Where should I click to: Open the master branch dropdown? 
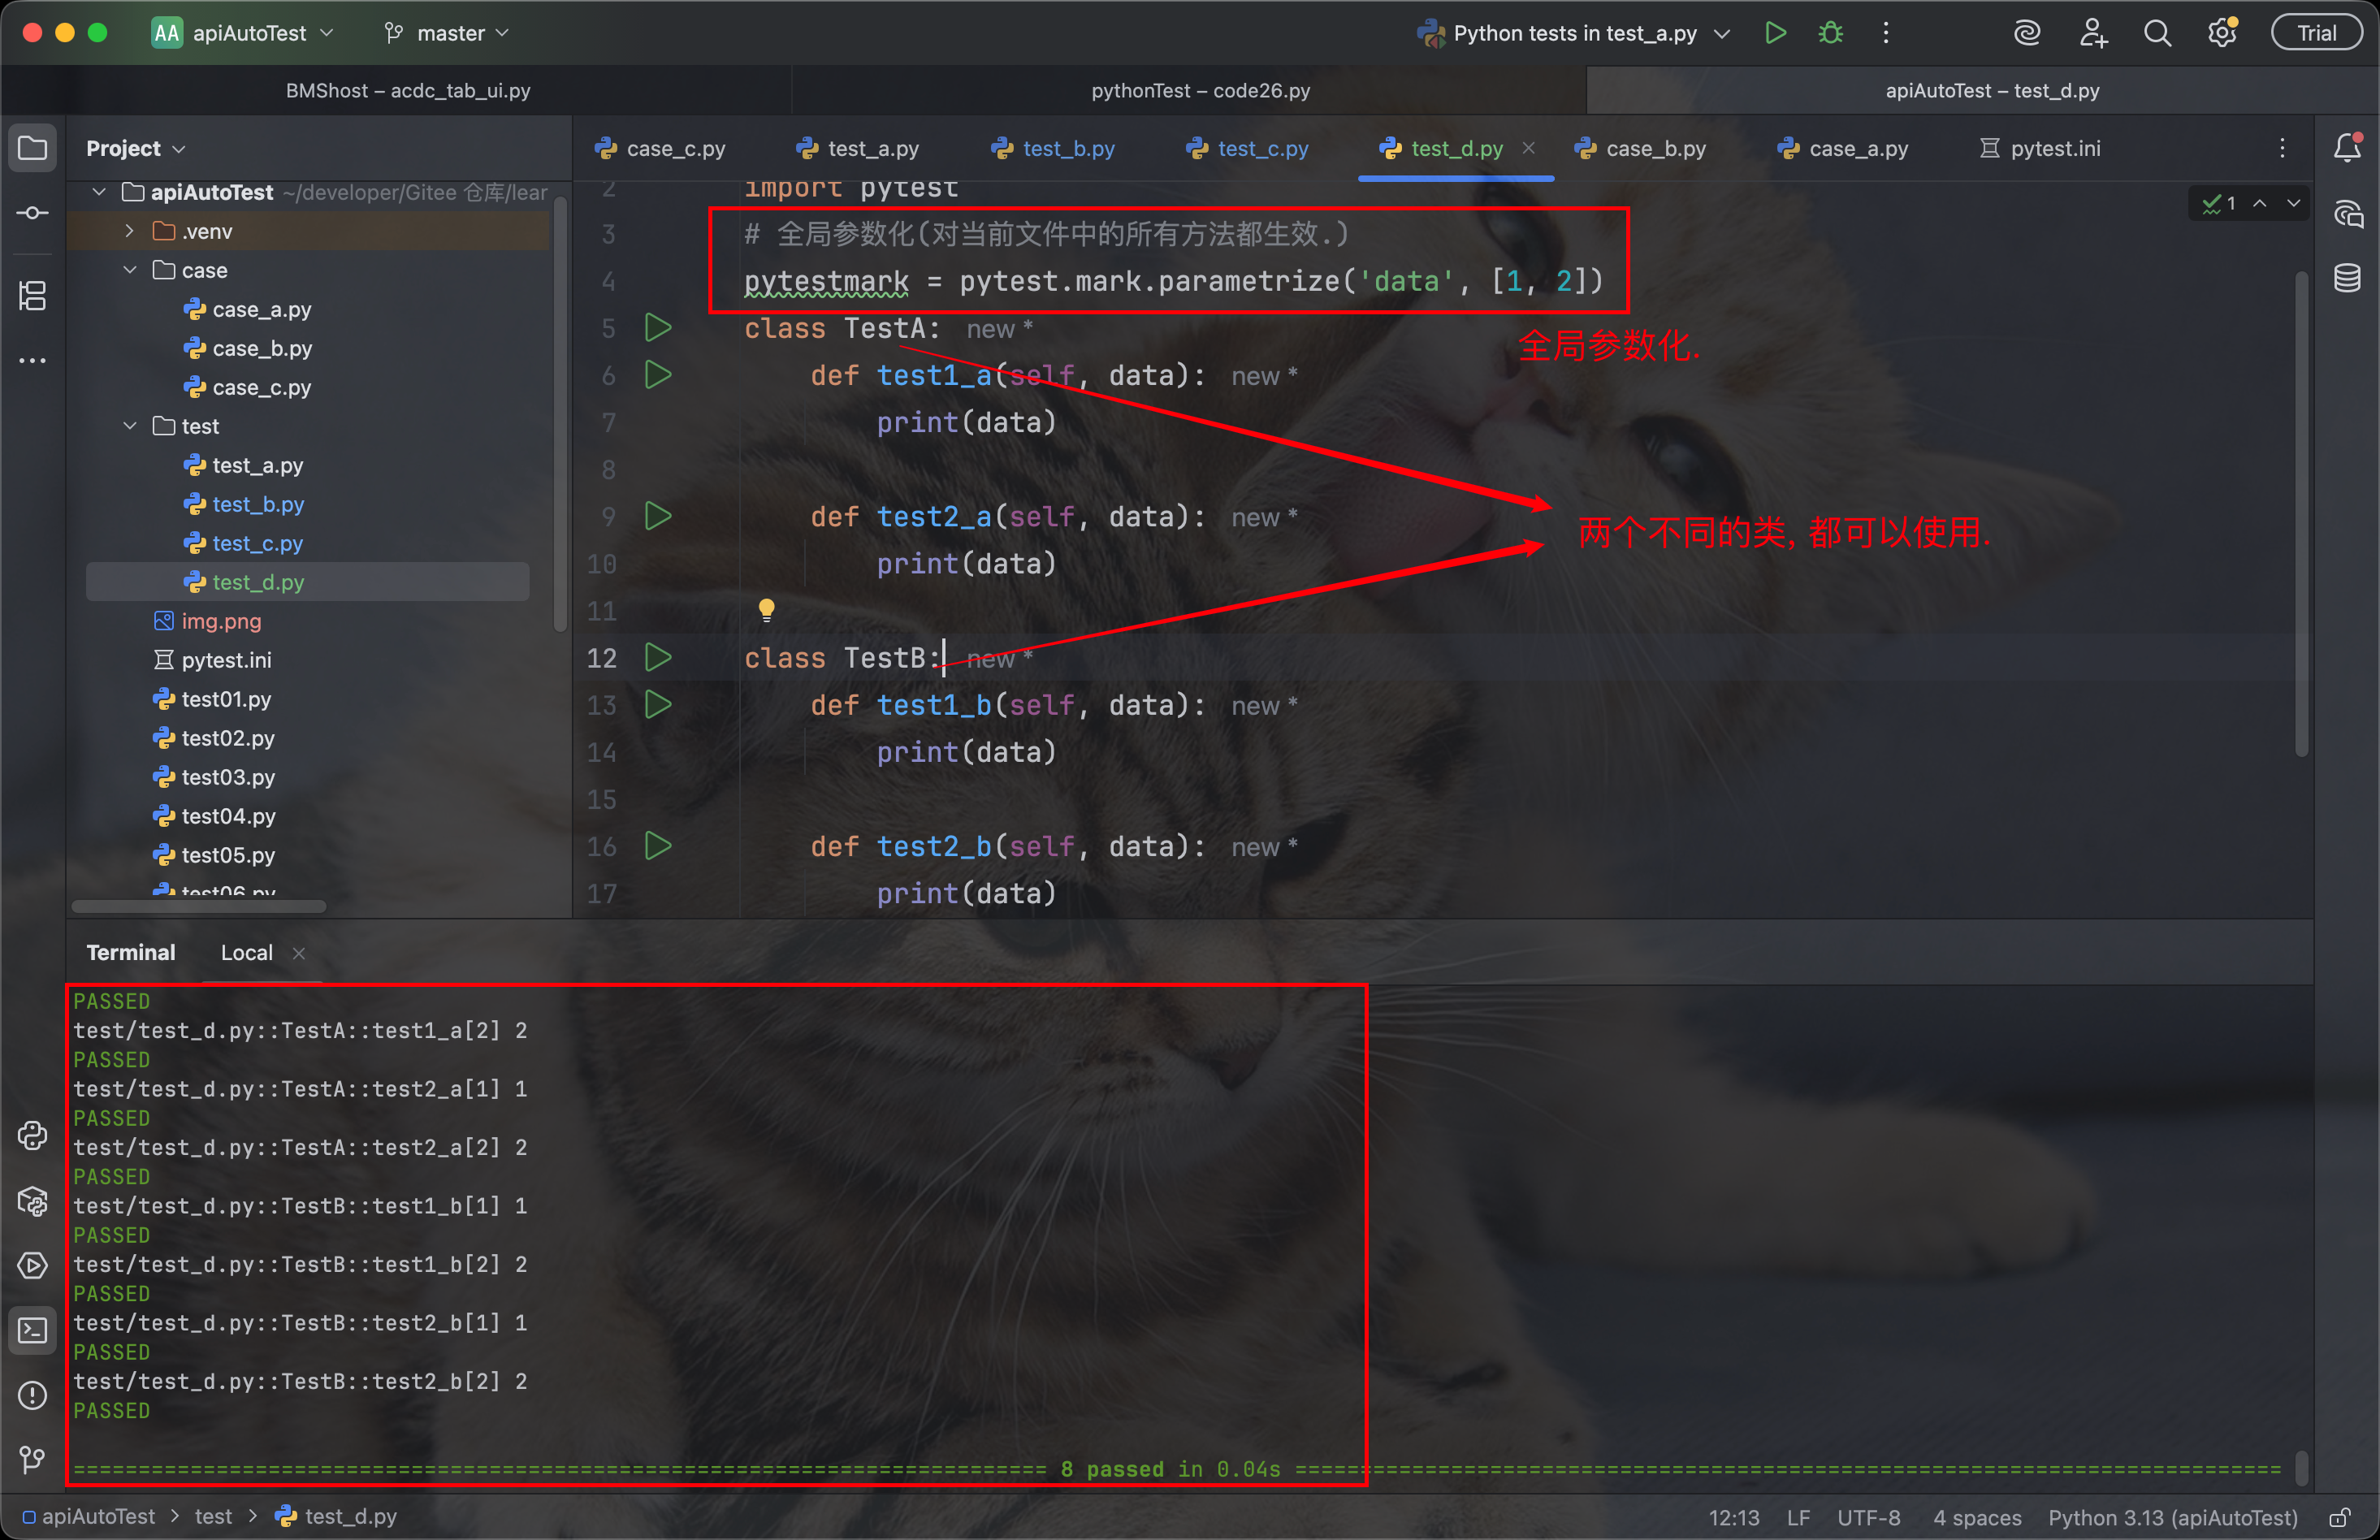pos(448,33)
